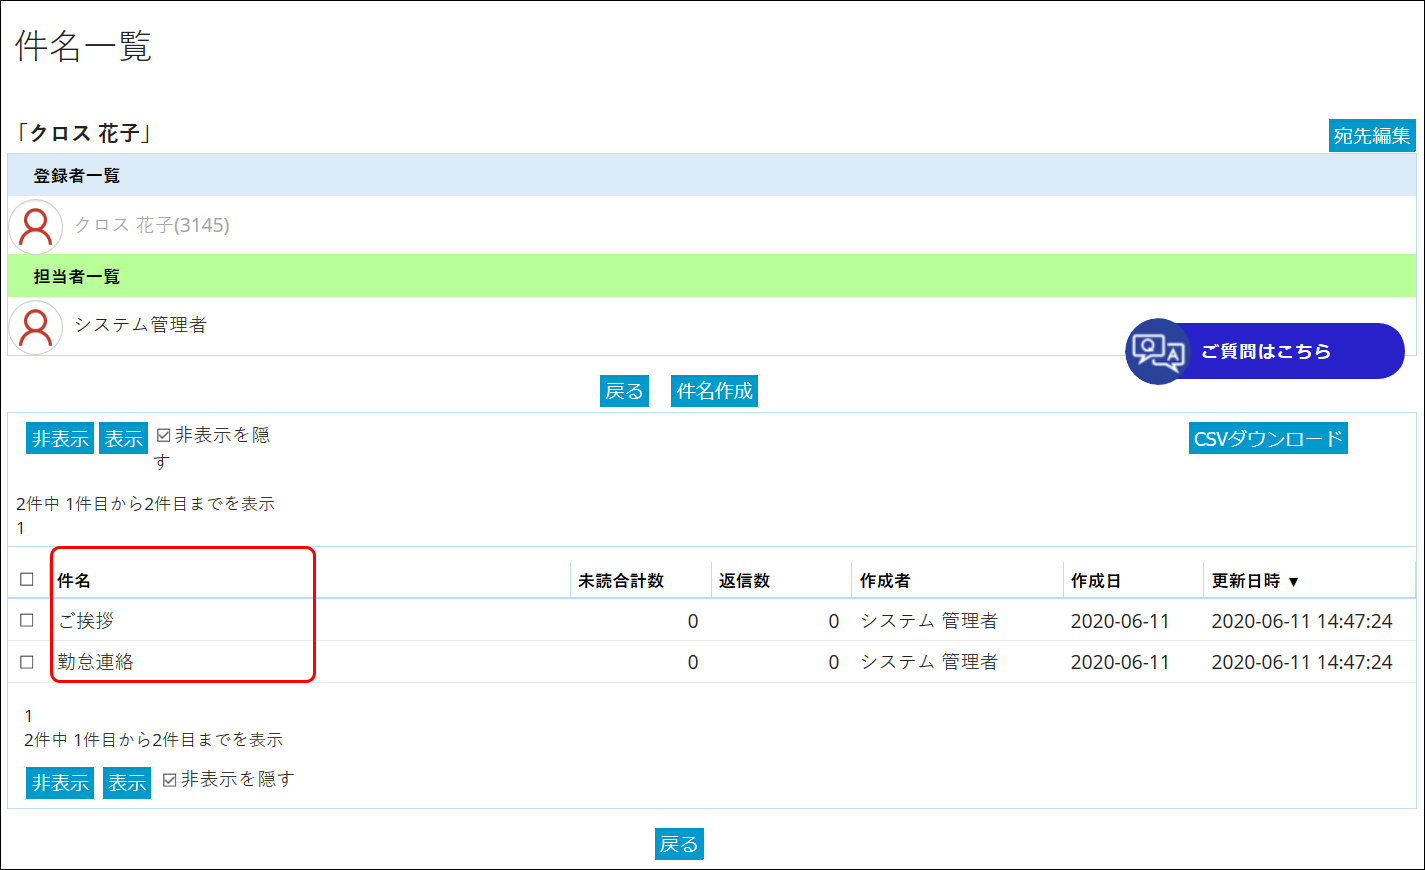This screenshot has height=870, width=1425.
Task: Click the assignee name システム管理者
Action: click(x=140, y=325)
